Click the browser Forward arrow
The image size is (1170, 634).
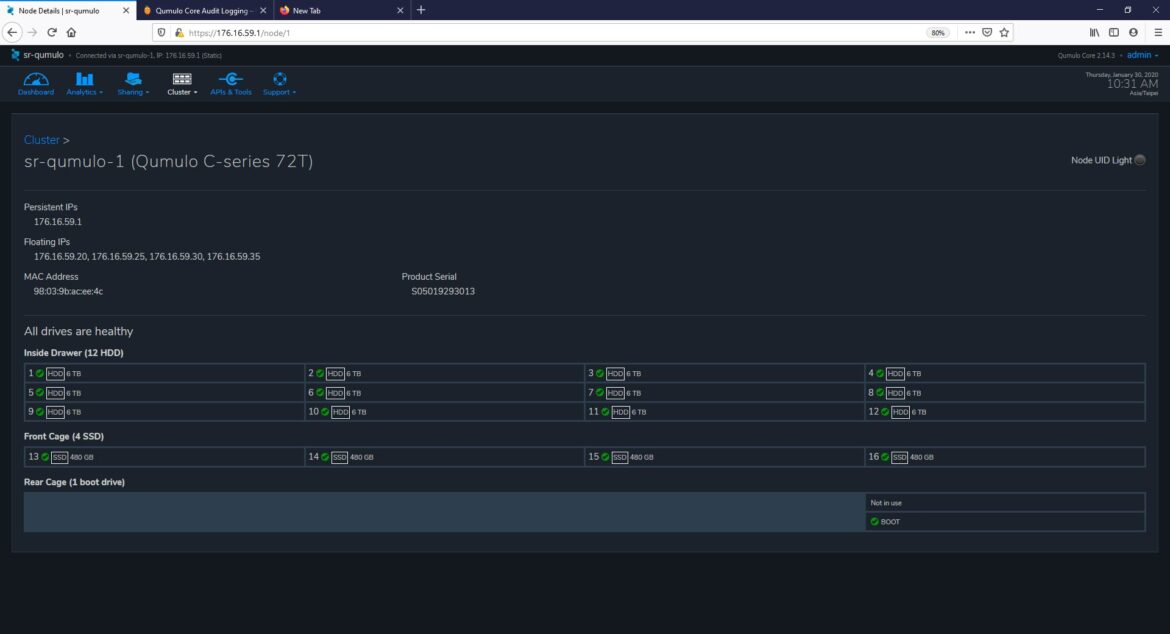pyautogui.click(x=32, y=32)
